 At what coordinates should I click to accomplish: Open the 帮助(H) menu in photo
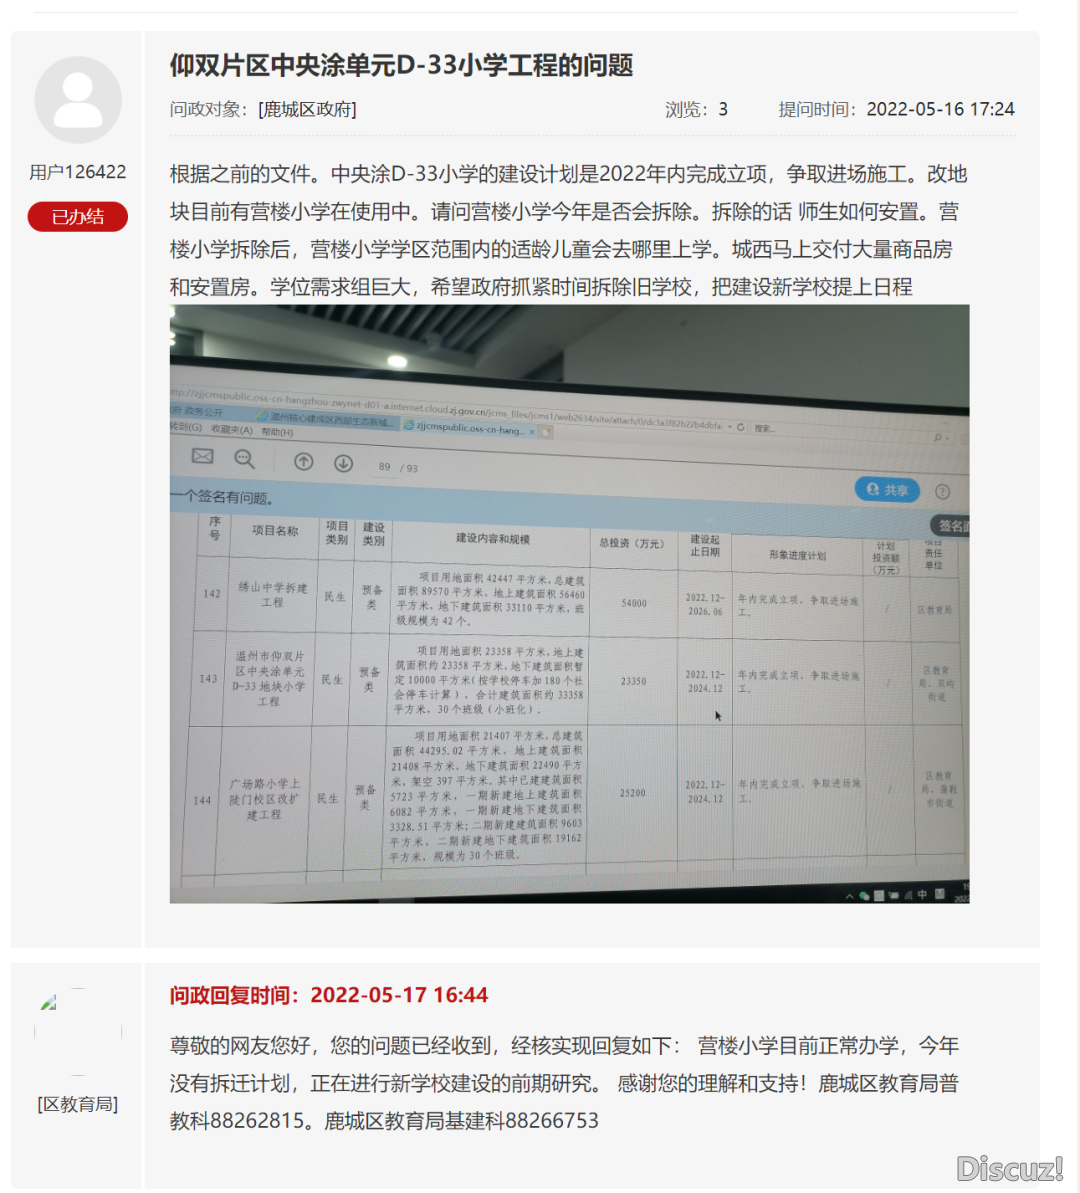click(x=277, y=432)
